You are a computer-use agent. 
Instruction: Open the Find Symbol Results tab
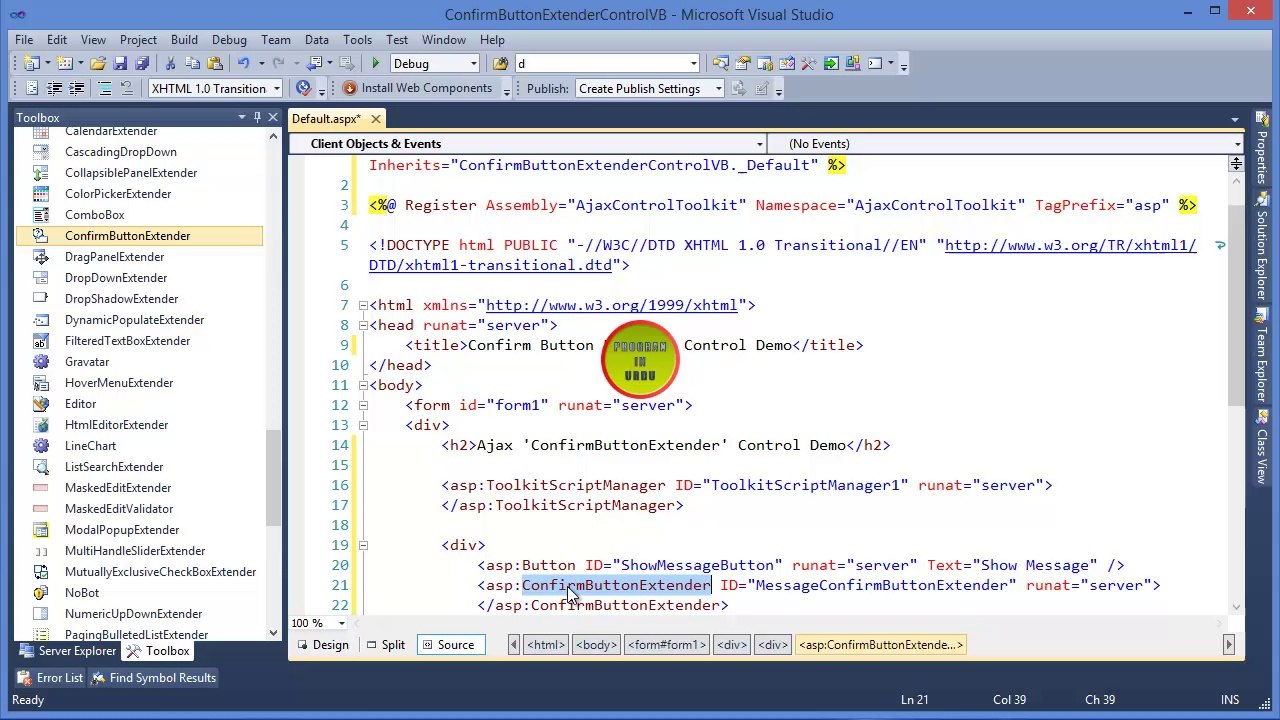pos(154,678)
